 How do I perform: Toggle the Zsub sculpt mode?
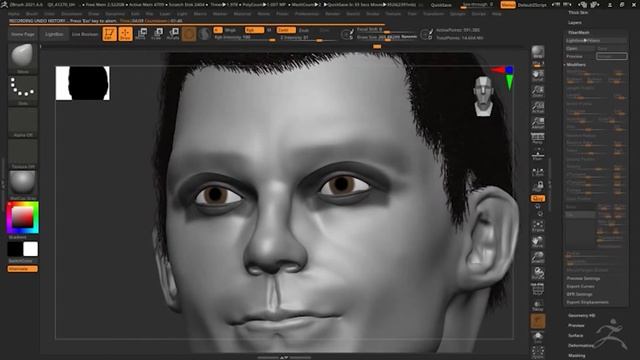click(x=304, y=30)
